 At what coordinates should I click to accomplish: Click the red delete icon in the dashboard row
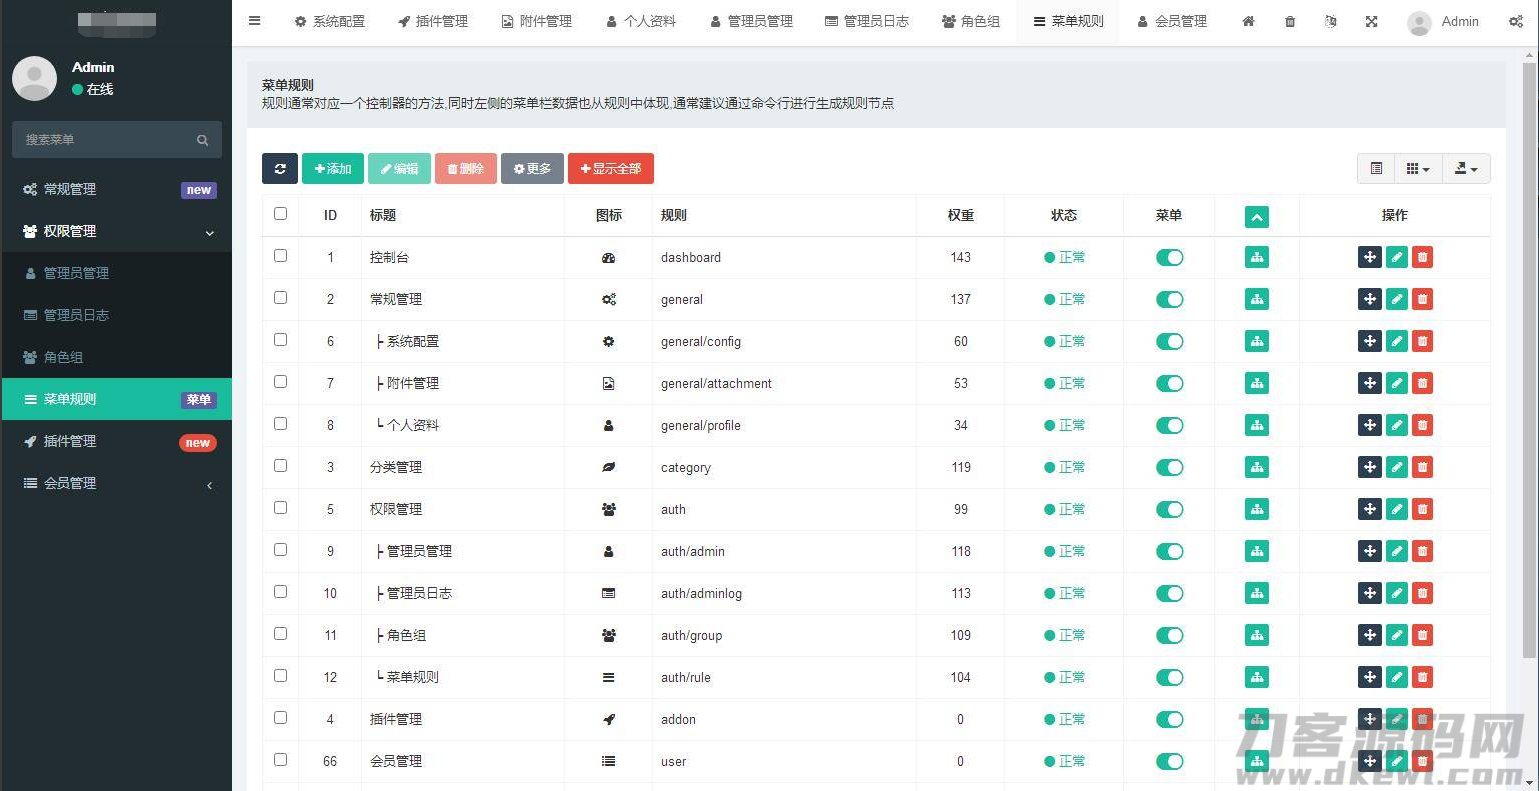point(1422,257)
